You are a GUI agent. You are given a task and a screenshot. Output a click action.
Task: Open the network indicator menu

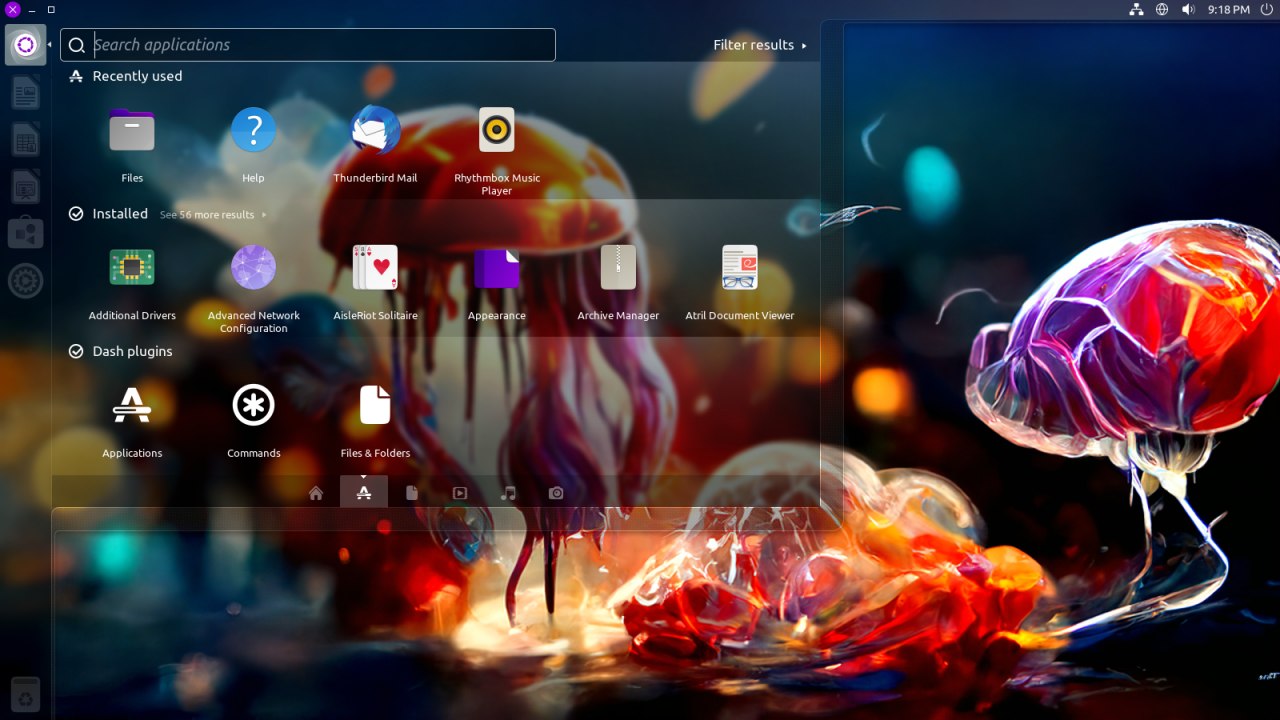(1136, 9)
